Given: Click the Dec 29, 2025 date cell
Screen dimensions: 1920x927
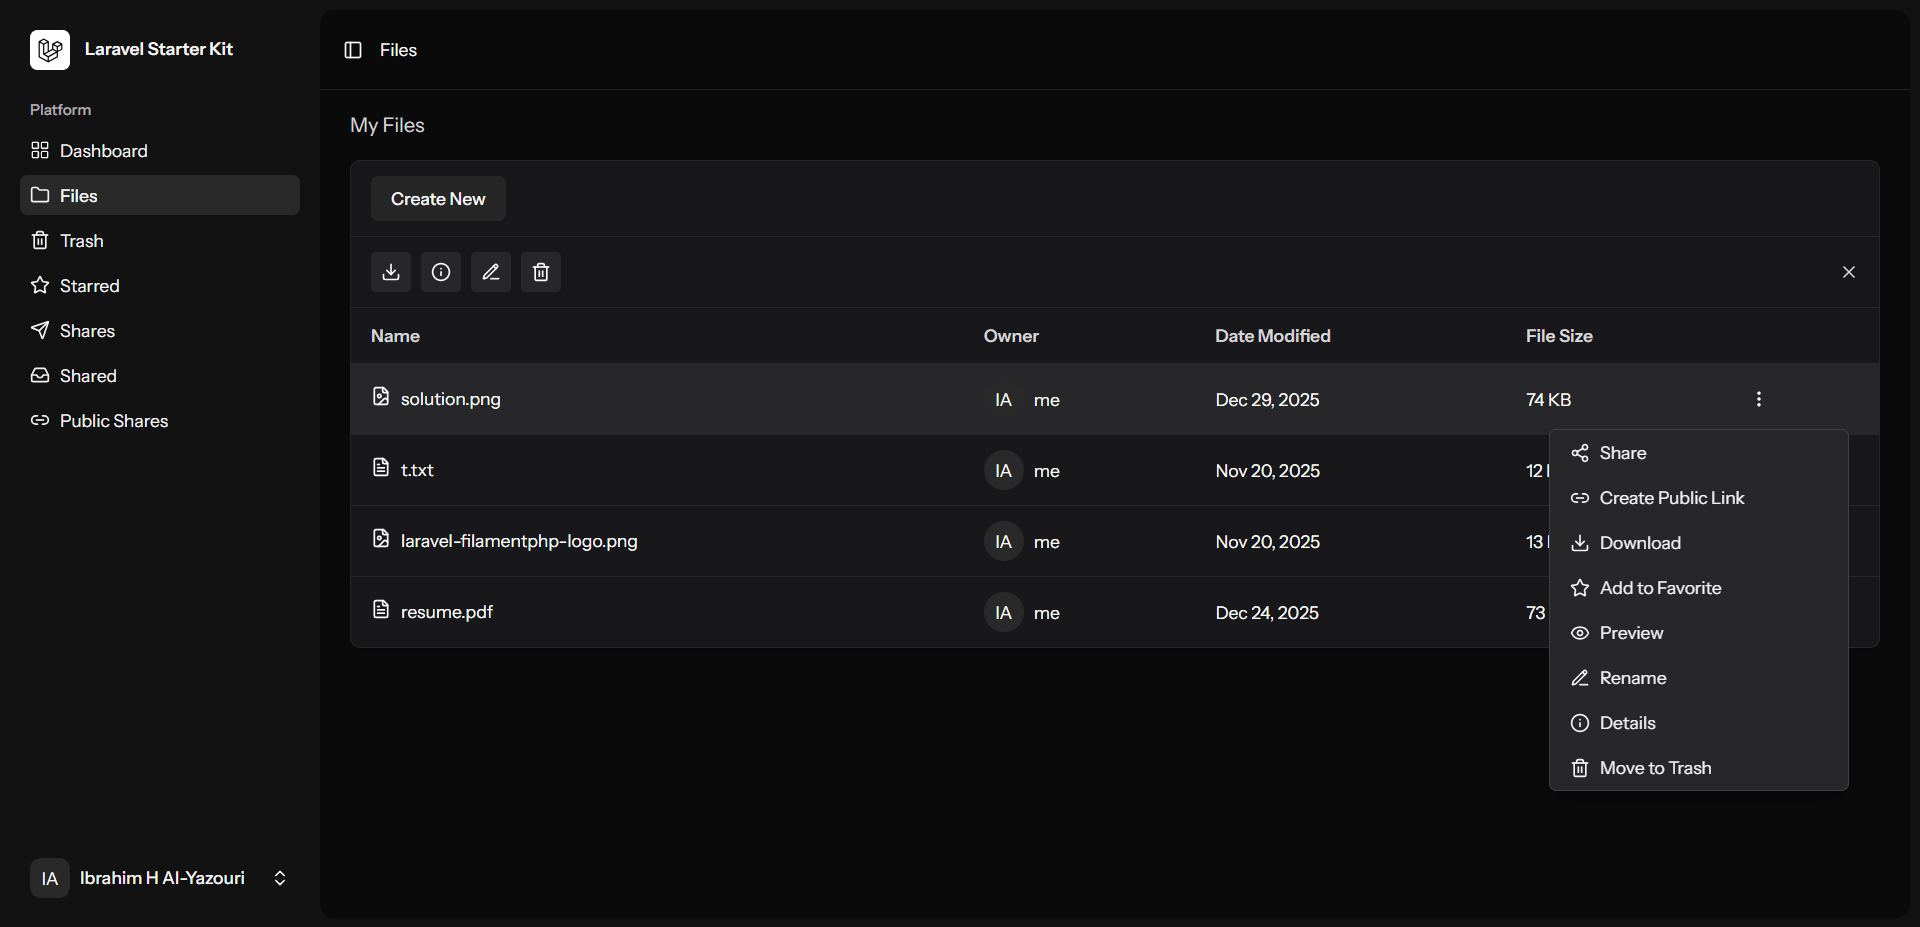Looking at the screenshot, I should tap(1267, 400).
